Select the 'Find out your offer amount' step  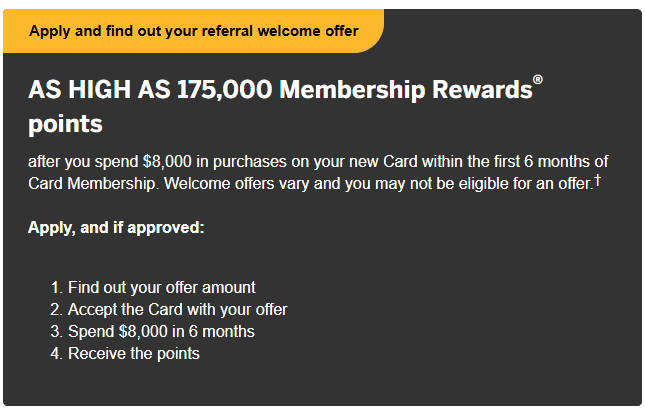pos(162,287)
